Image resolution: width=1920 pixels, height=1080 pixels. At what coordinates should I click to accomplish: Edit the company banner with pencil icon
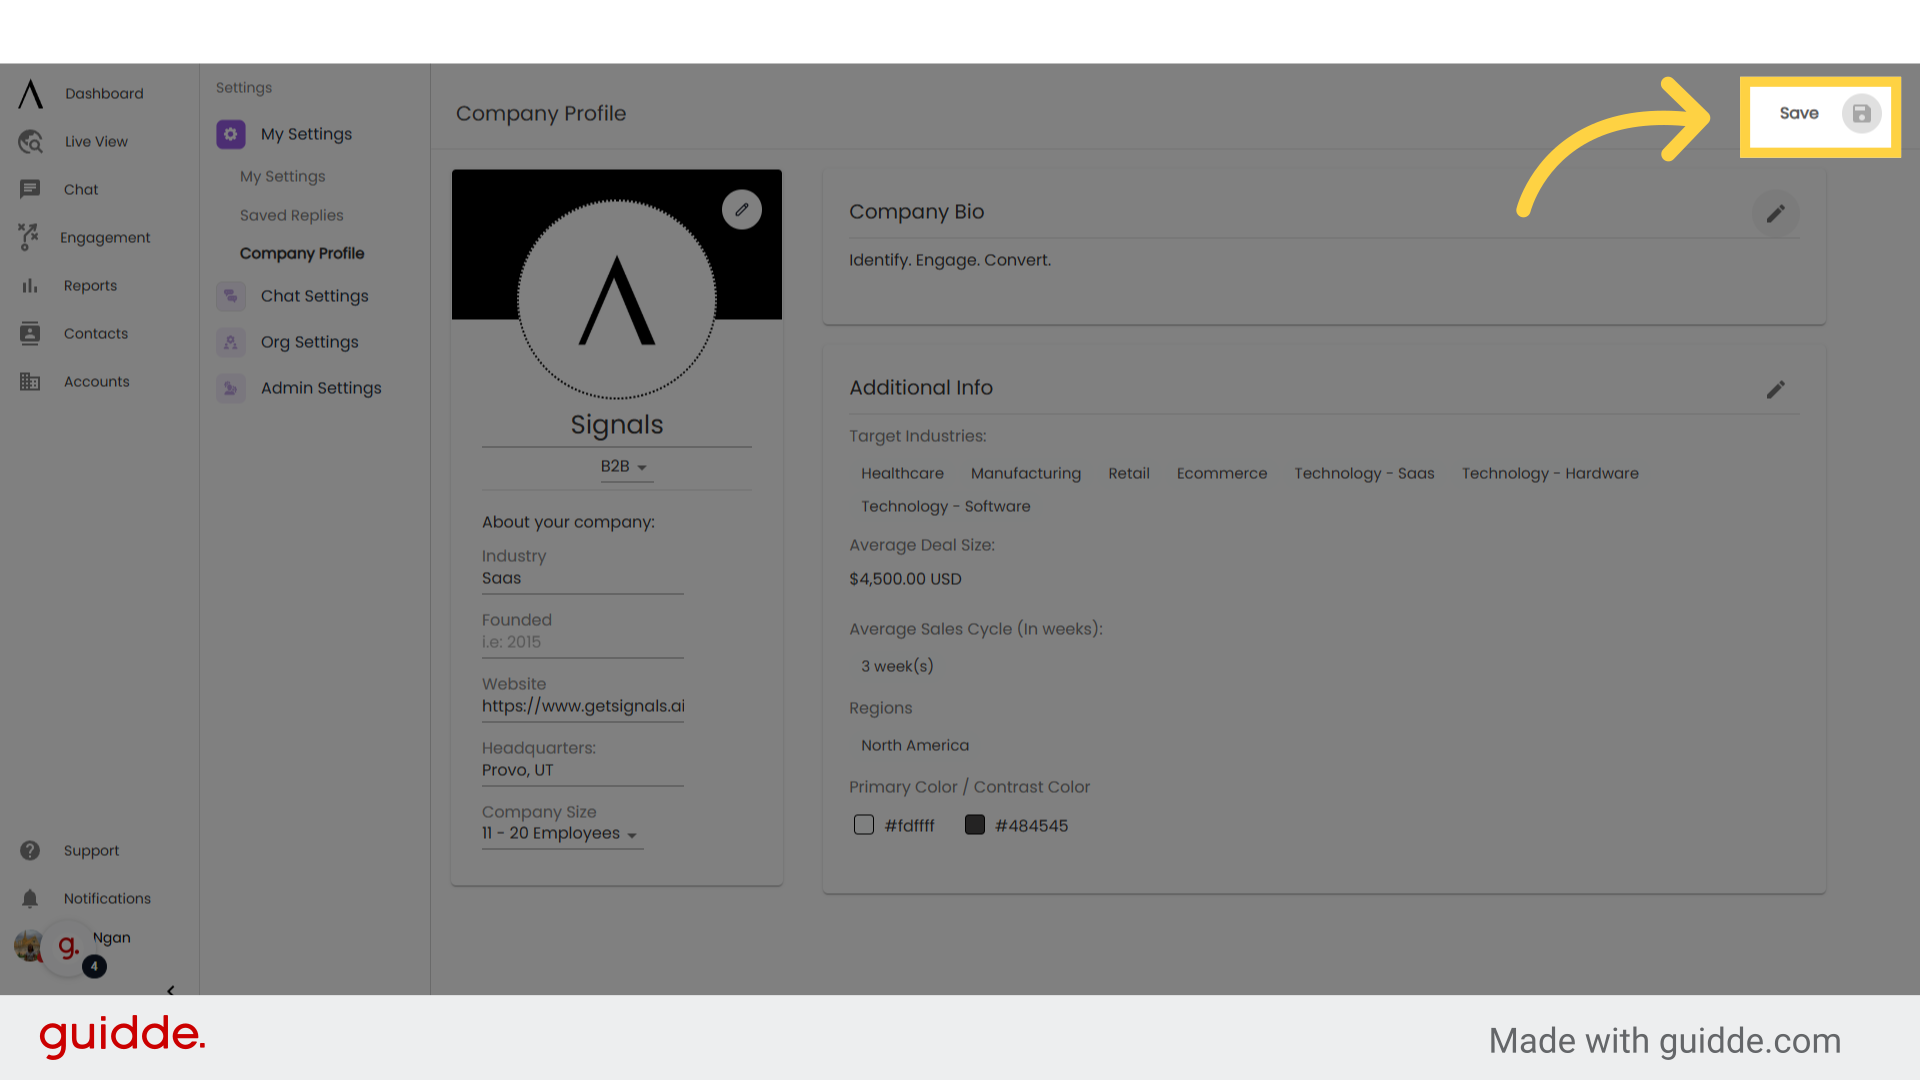pyautogui.click(x=742, y=210)
